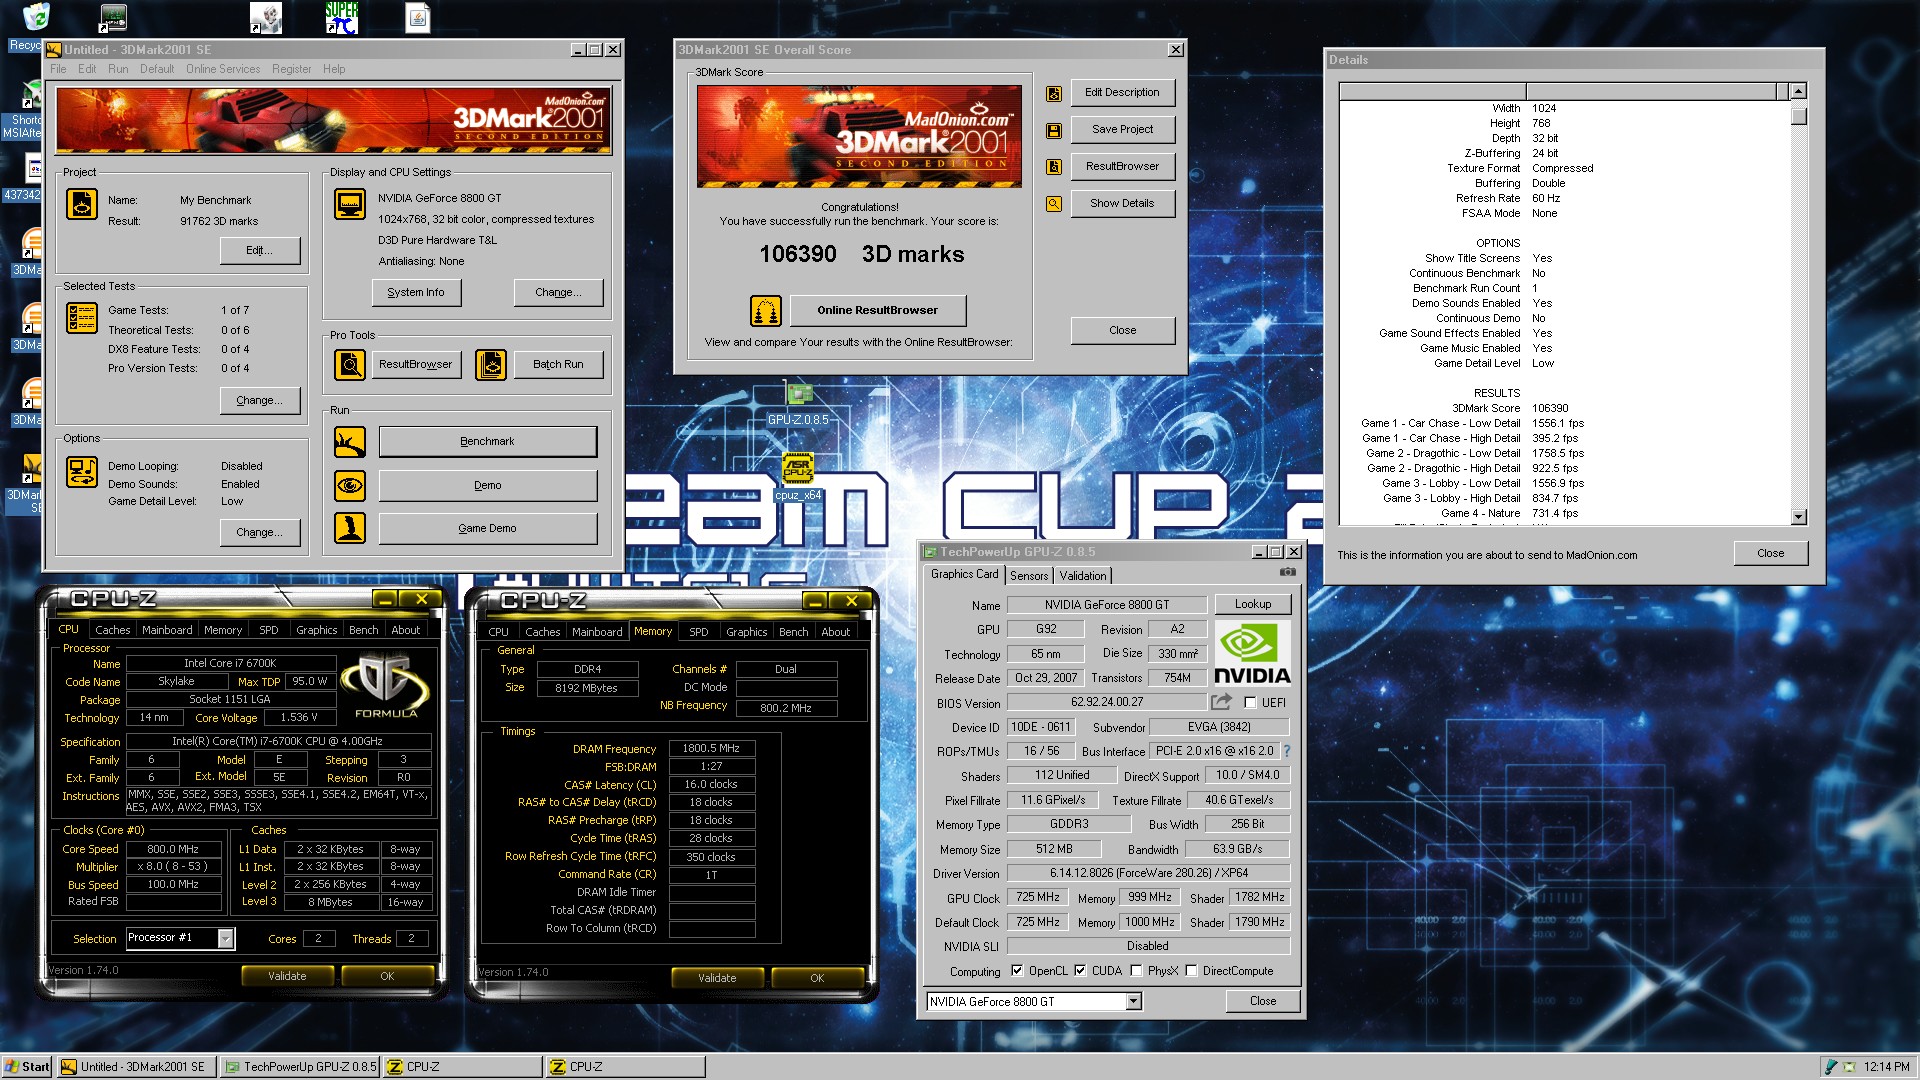The height and width of the screenshot is (1080, 1920).
Task: Click the Batch Run button
Action: tap(558, 365)
